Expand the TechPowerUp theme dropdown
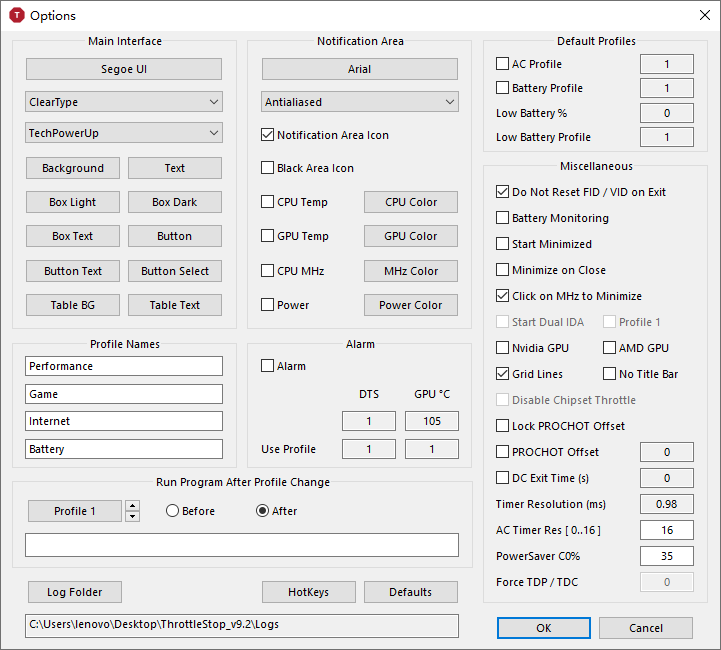This screenshot has width=721, height=650. [x=123, y=133]
